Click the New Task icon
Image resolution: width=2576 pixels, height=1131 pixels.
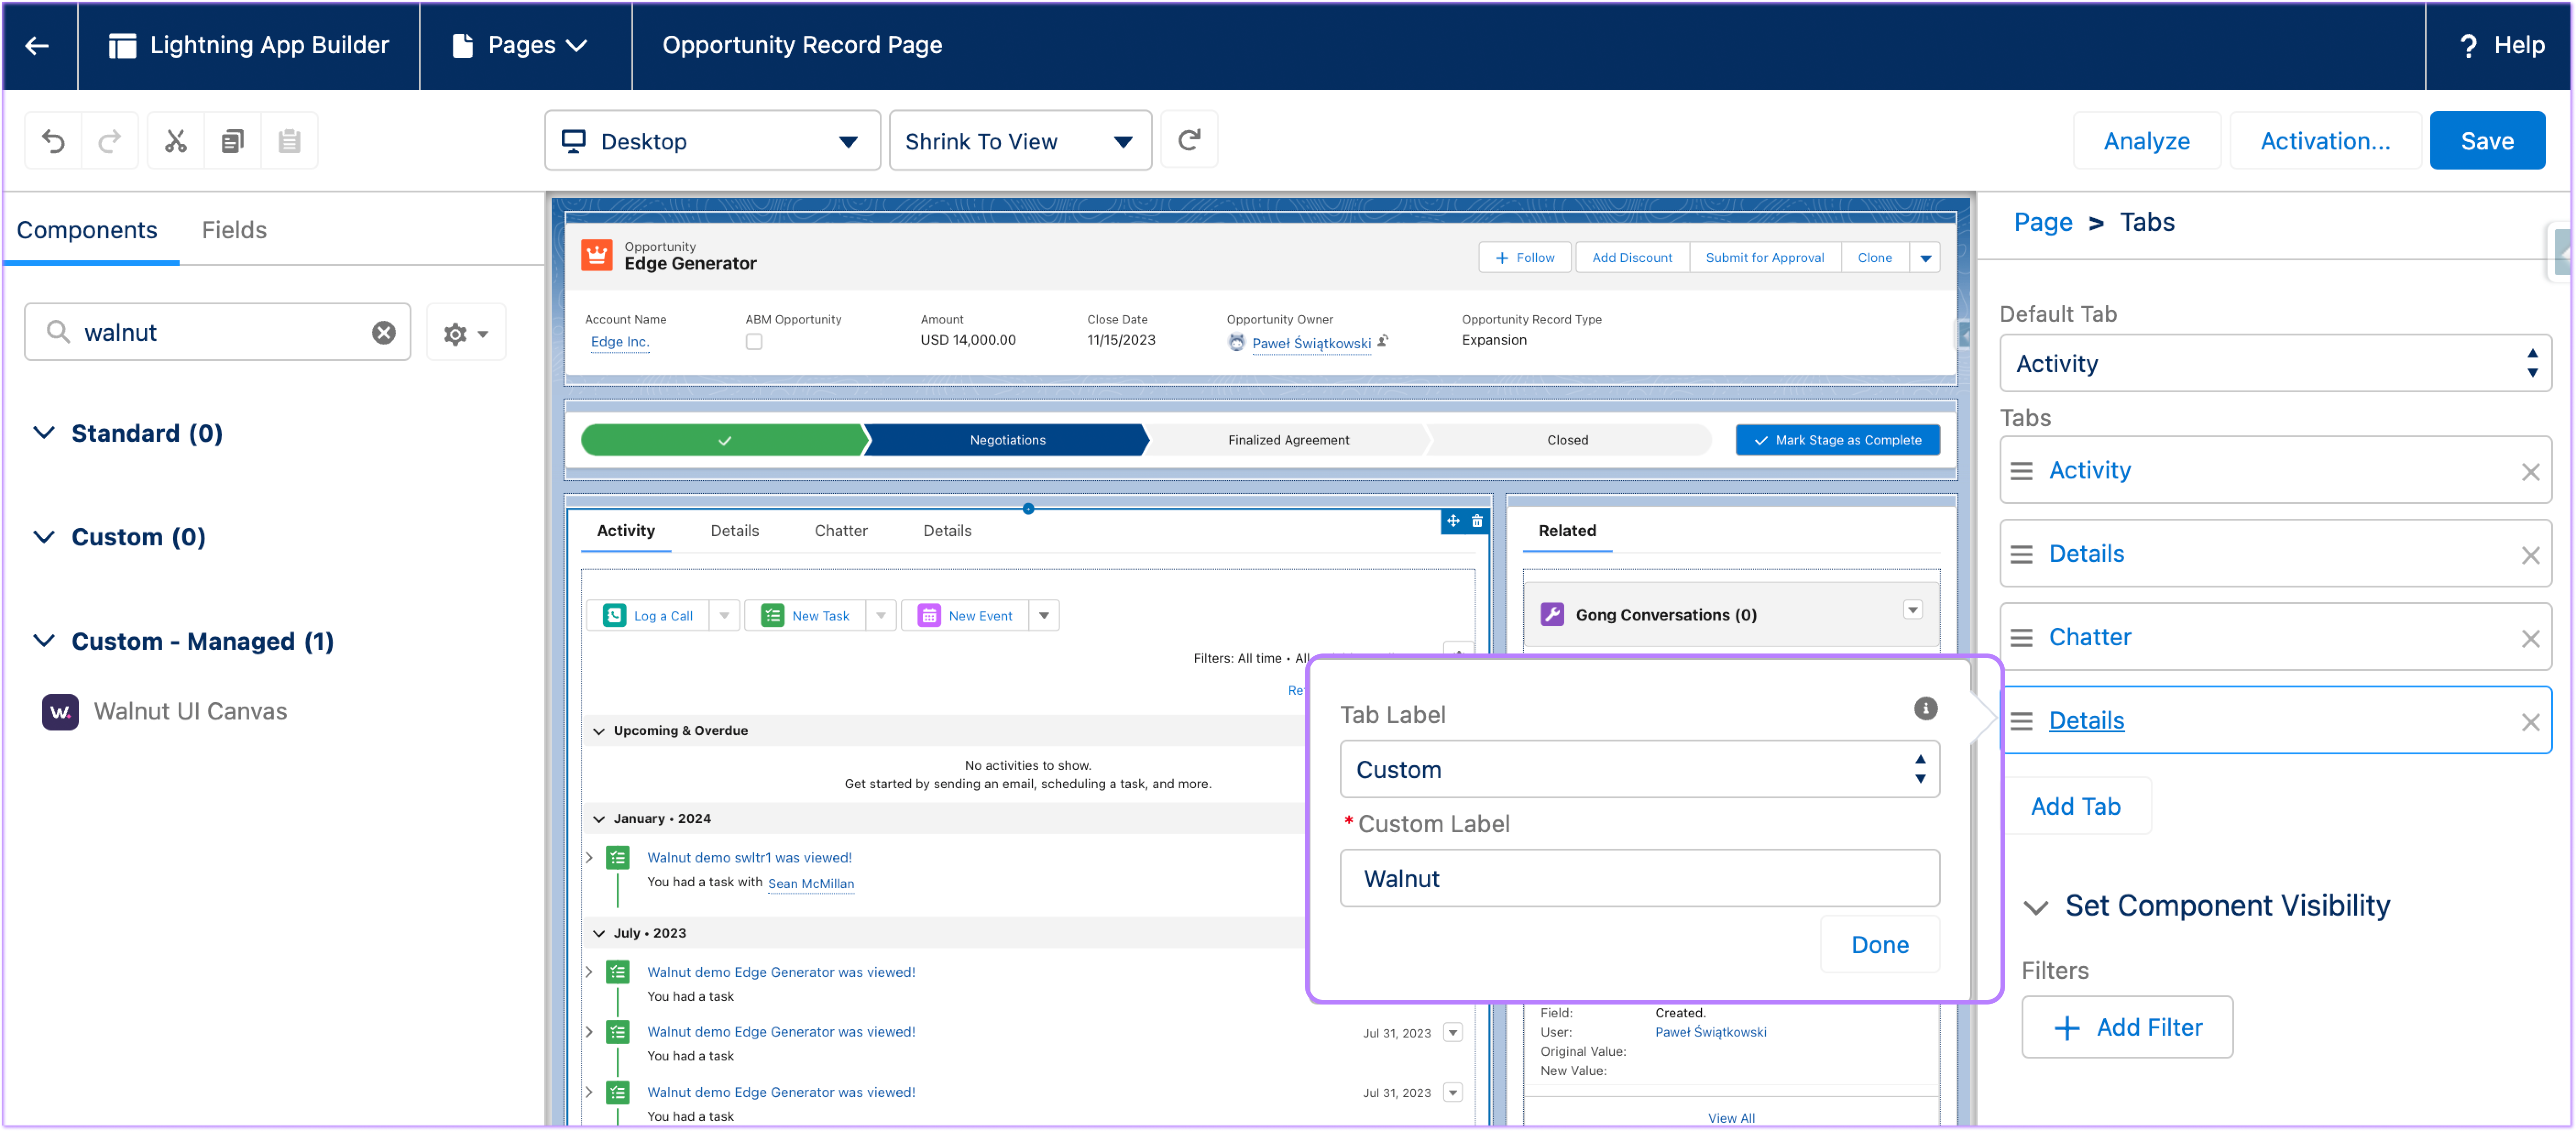point(772,616)
